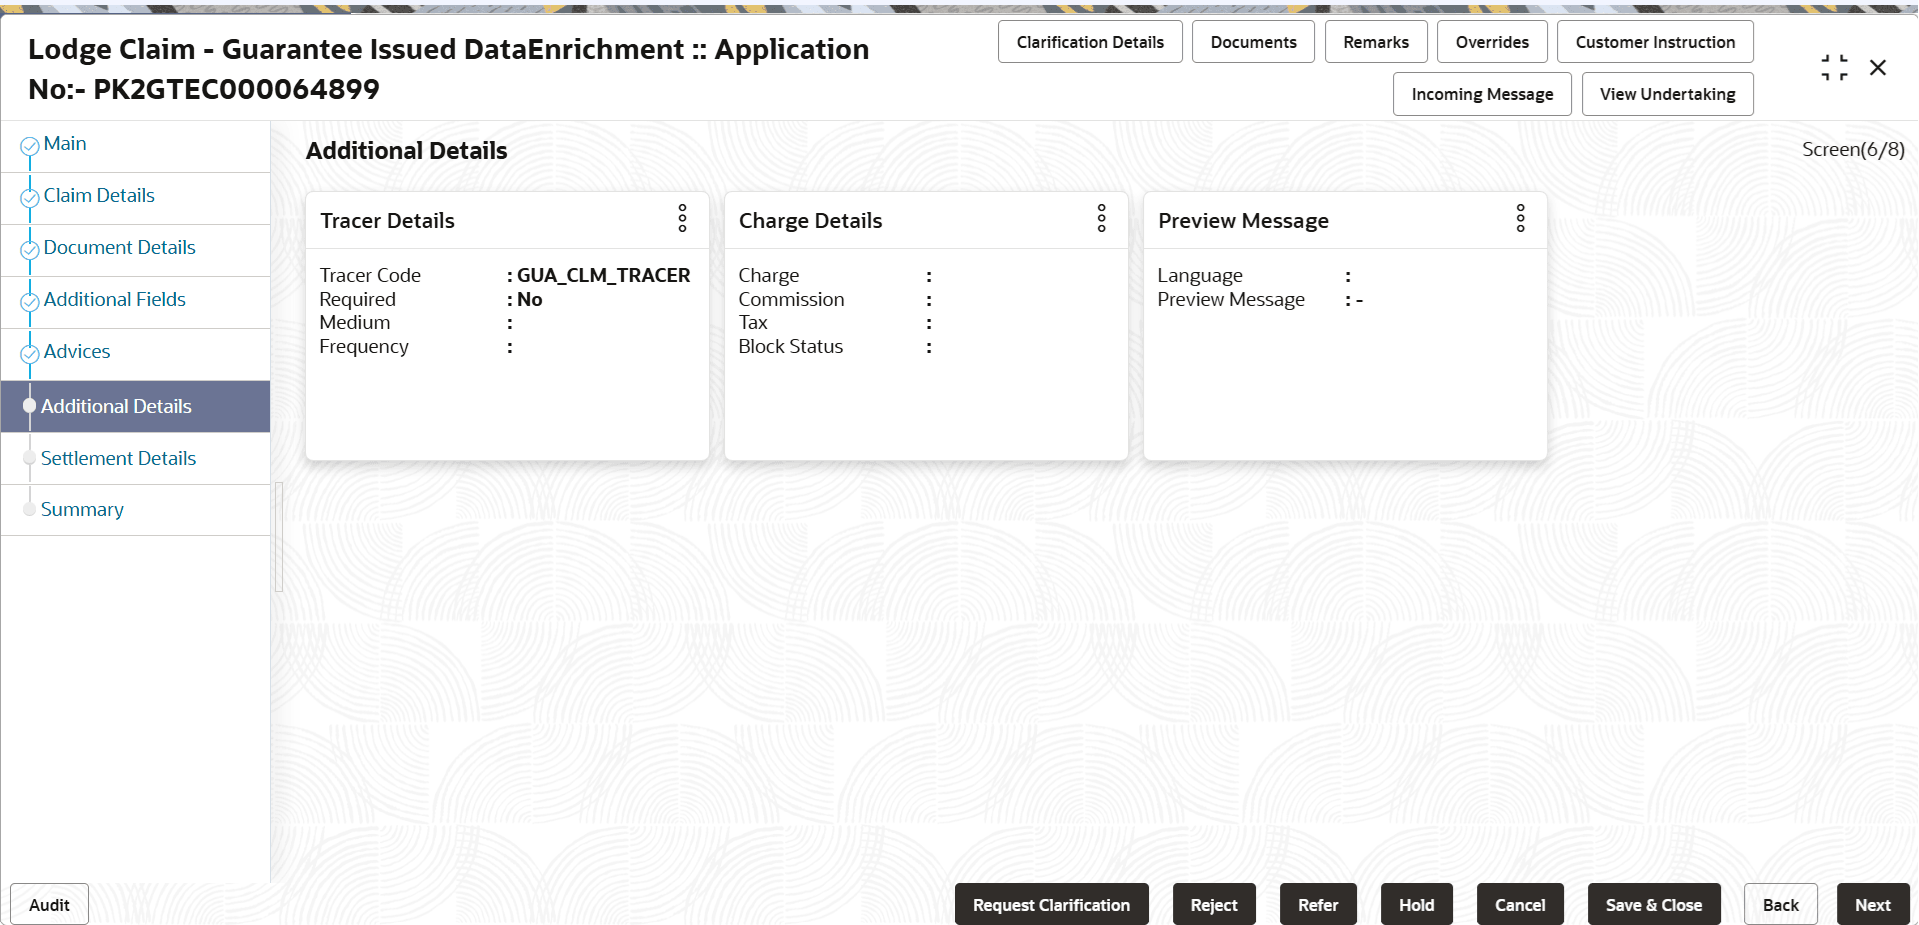Click the Tracer Details card title
The image size is (1919, 925).
coord(387,221)
